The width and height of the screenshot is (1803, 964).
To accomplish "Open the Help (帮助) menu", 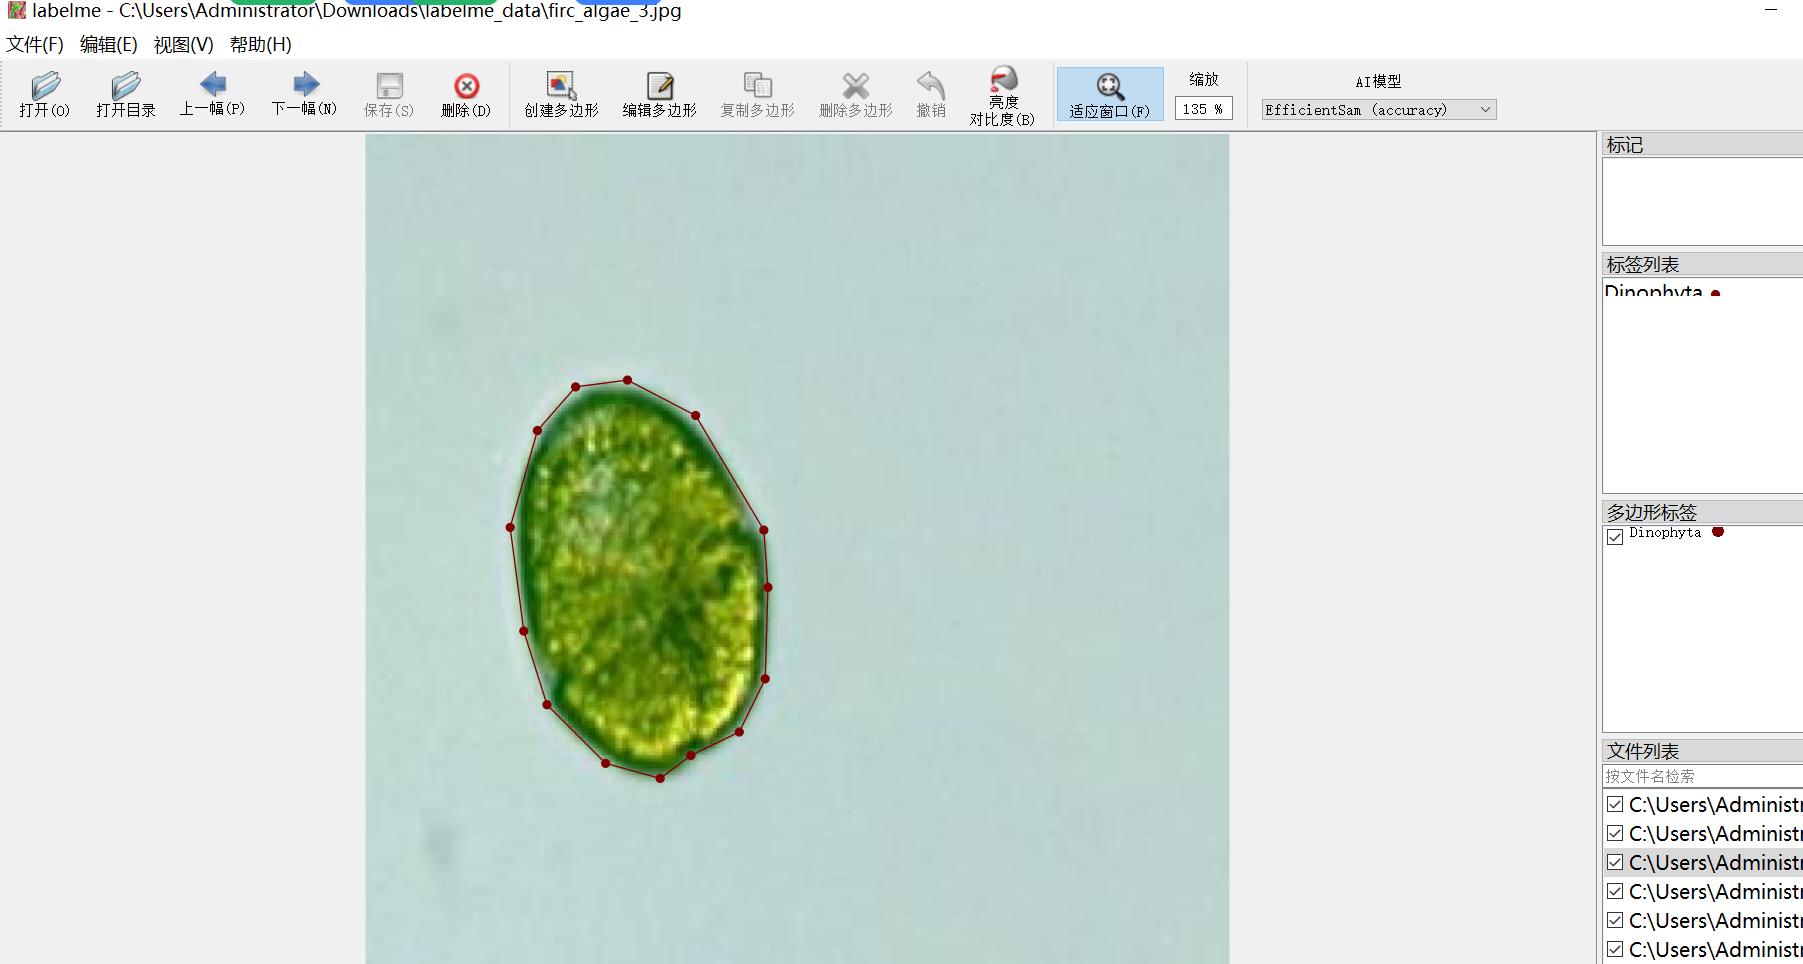I will coord(260,44).
